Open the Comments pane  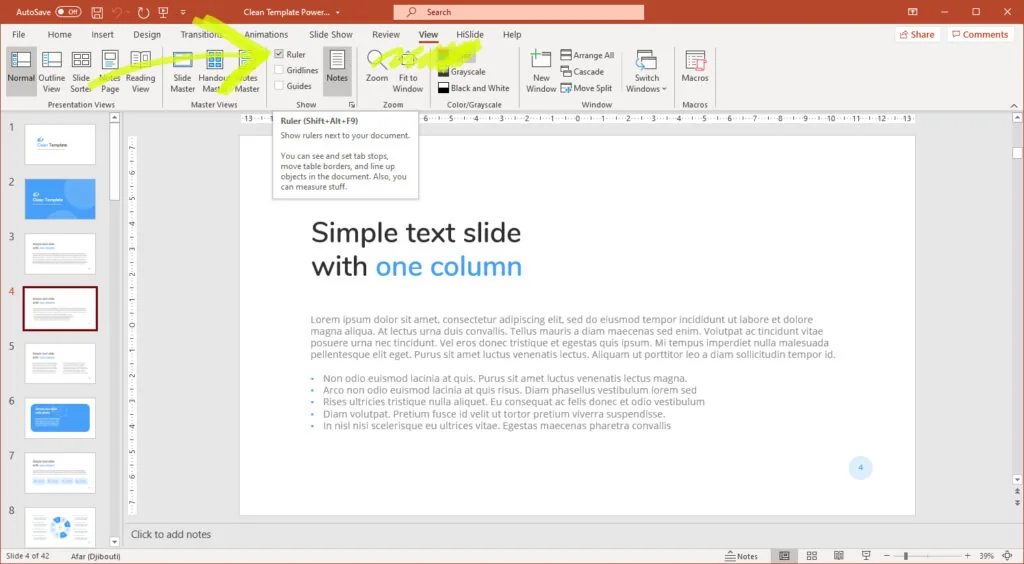(x=980, y=35)
